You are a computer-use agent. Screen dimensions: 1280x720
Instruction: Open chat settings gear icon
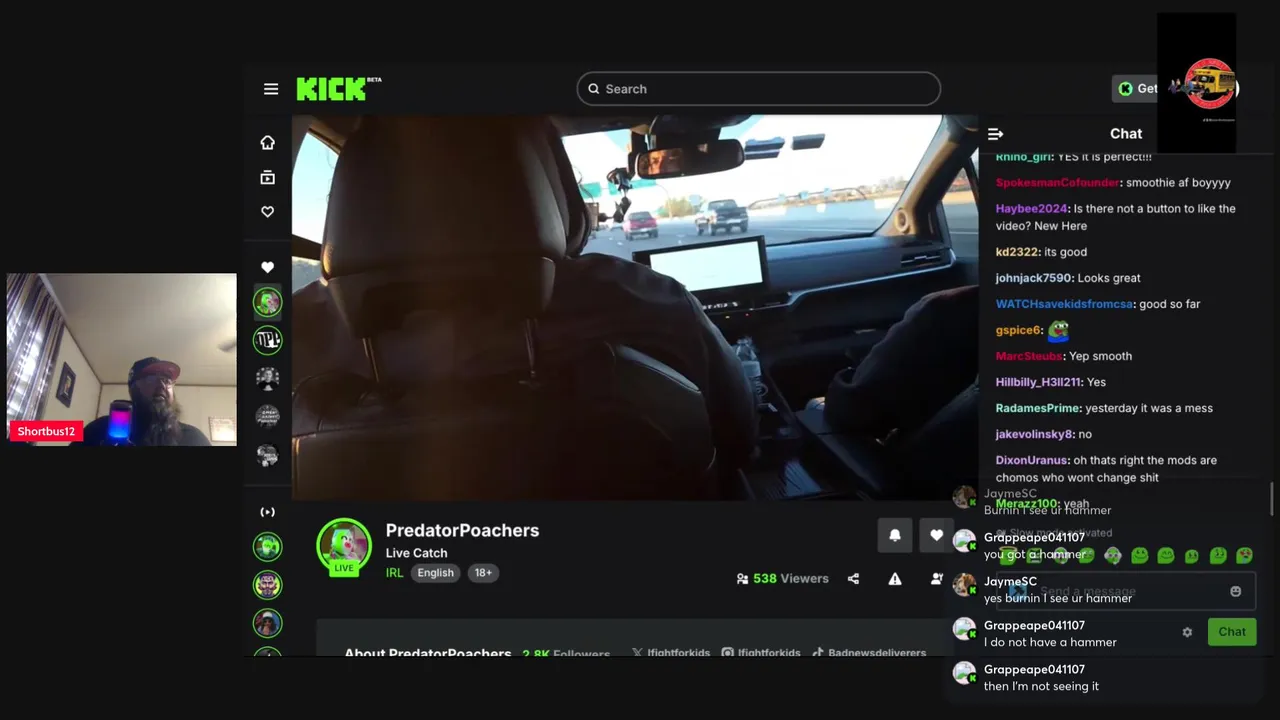1187,632
